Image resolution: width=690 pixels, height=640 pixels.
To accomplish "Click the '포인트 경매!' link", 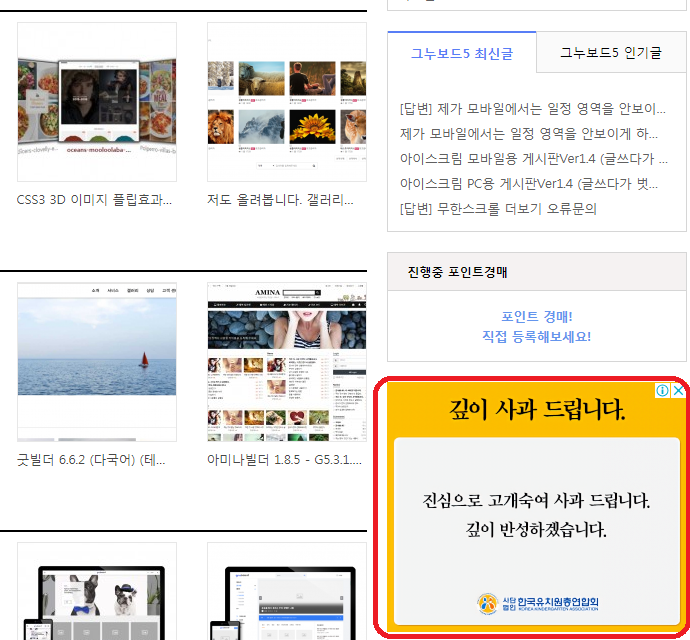I will click(x=536, y=316).
